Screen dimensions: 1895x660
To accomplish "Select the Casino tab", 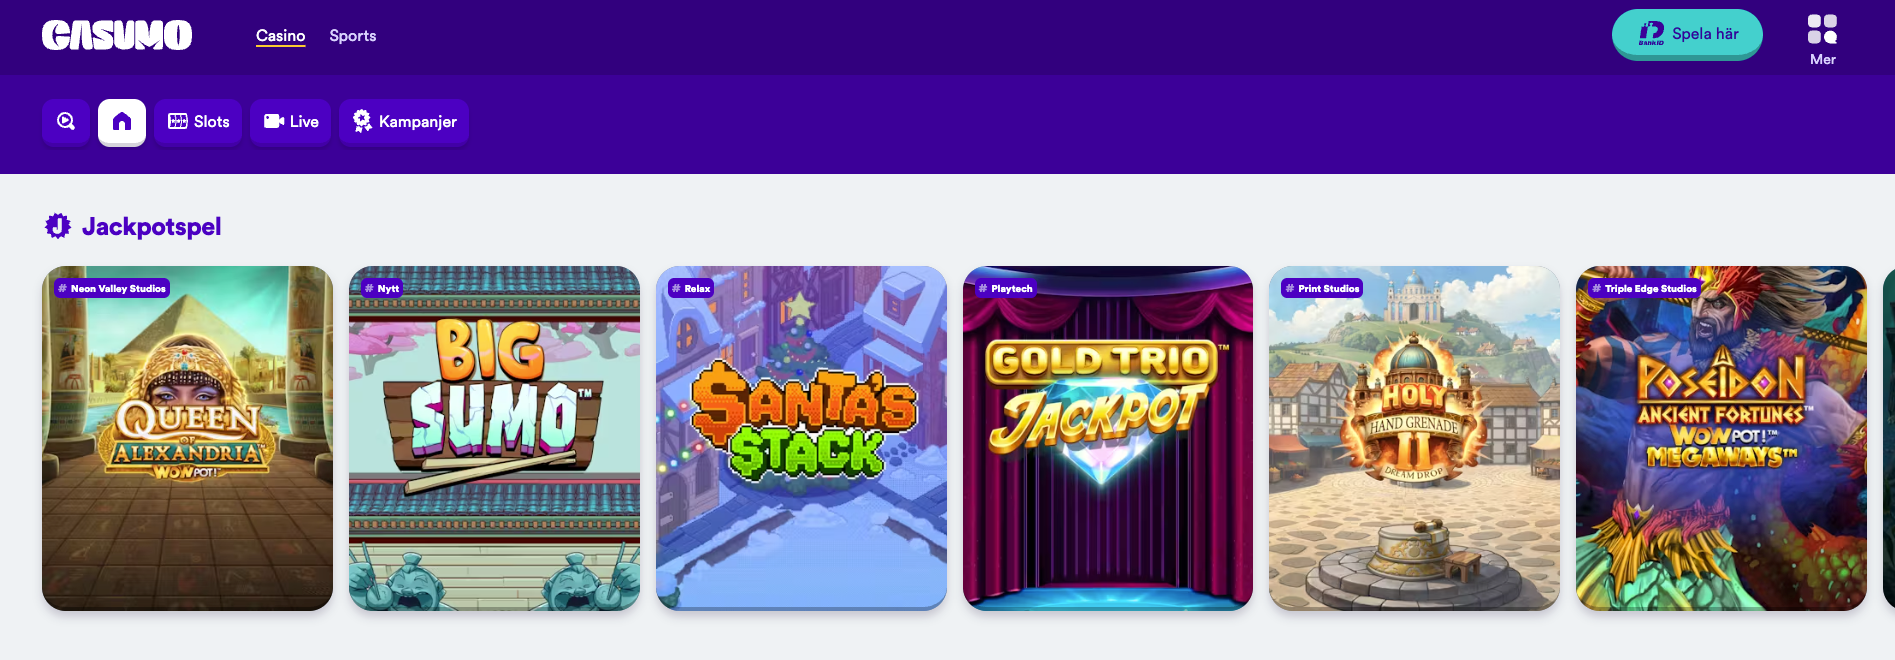I will (x=280, y=36).
